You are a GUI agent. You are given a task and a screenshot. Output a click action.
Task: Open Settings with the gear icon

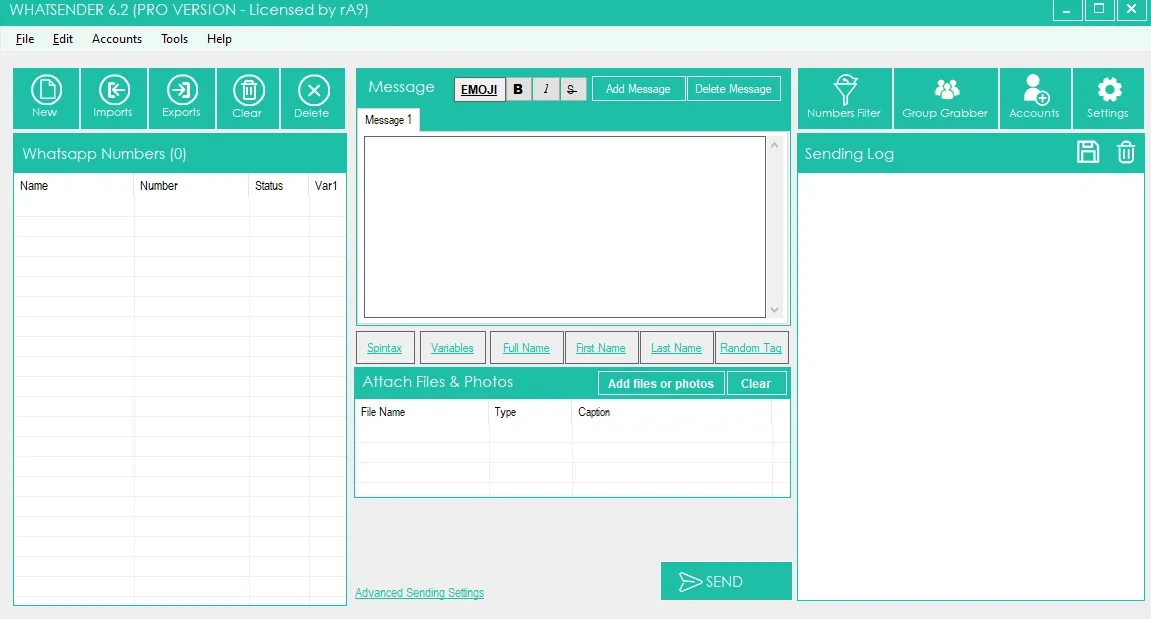(1108, 98)
